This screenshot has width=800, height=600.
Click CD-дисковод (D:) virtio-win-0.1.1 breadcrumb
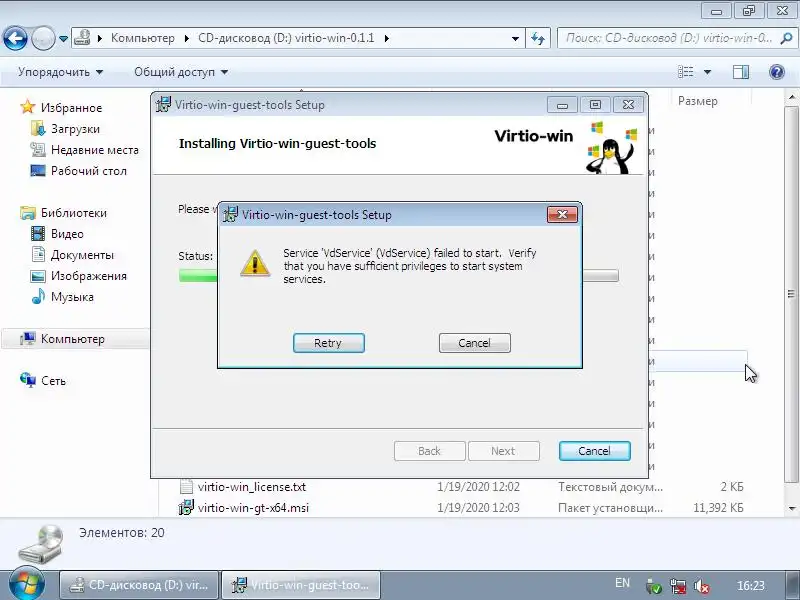coord(286,38)
